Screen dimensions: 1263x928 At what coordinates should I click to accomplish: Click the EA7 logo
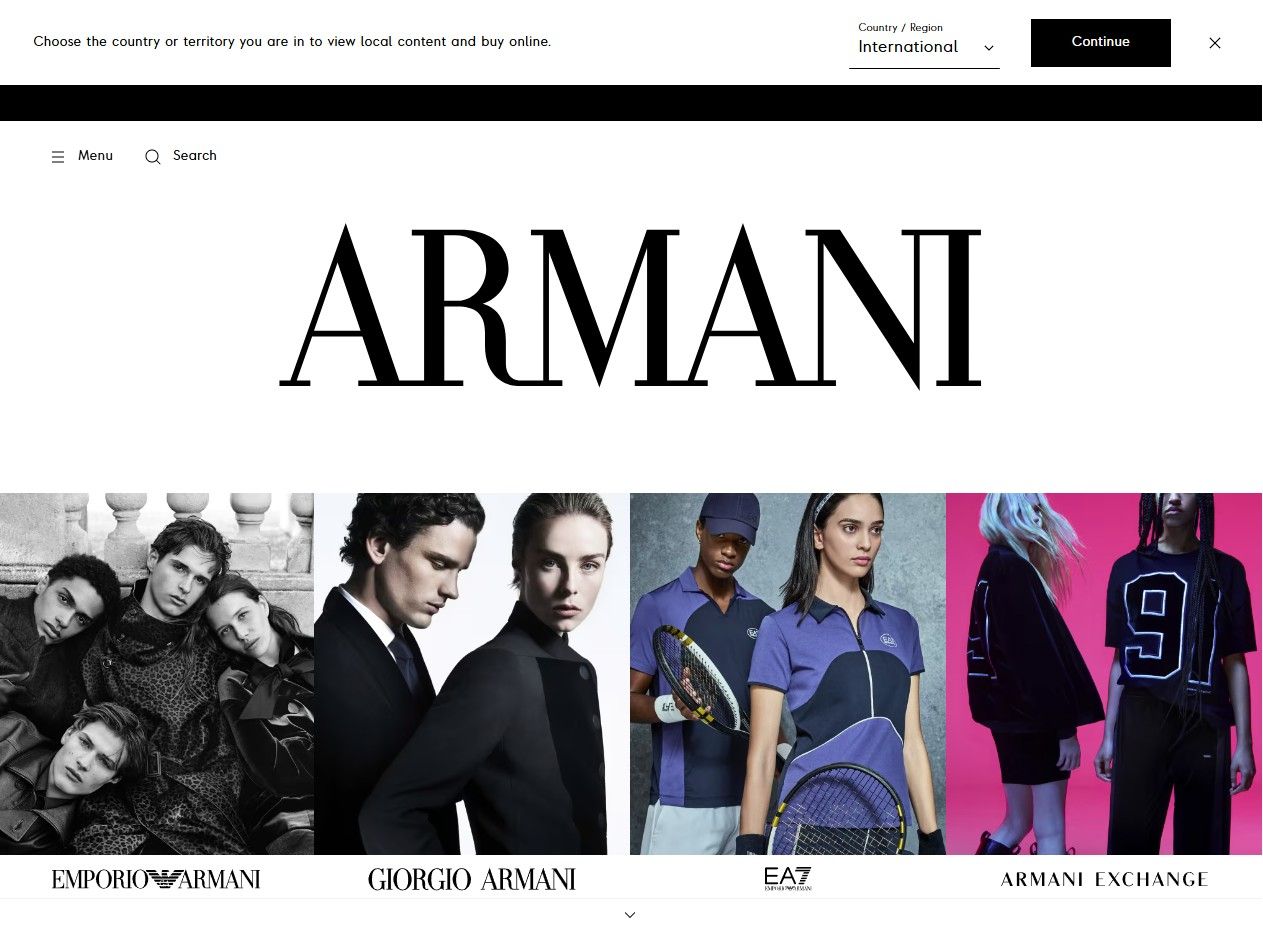coord(788,878)
